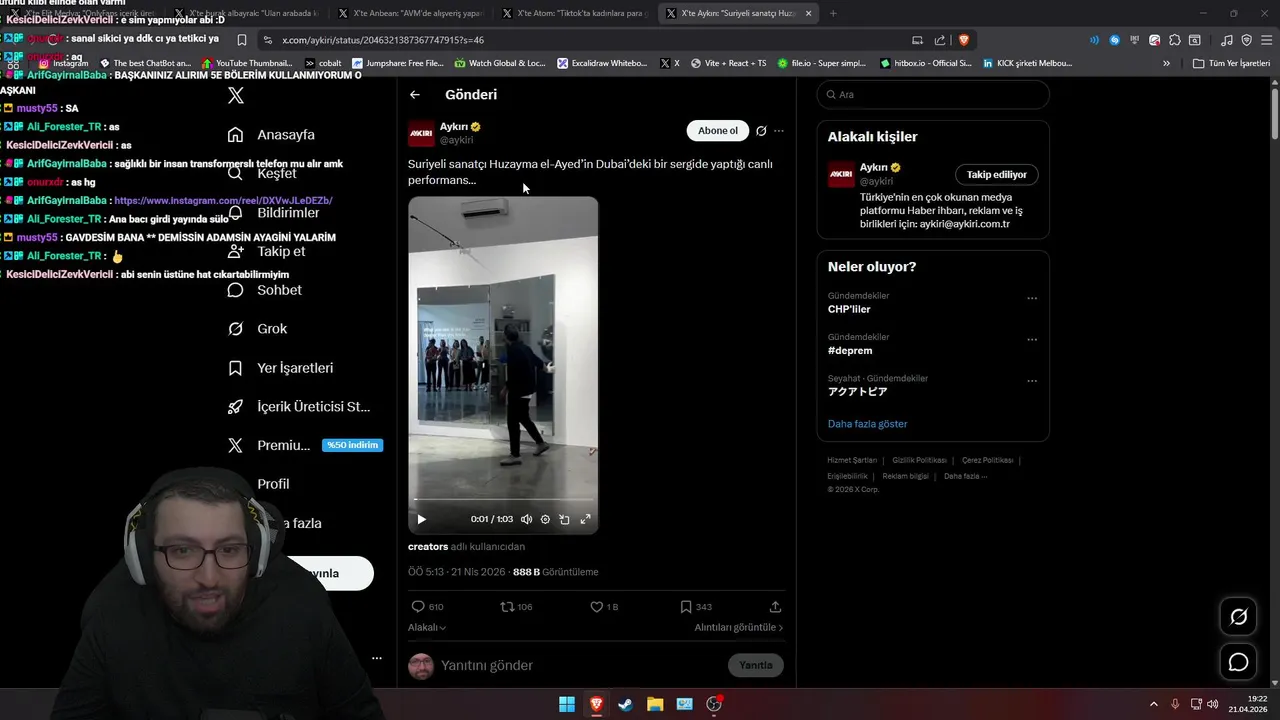
Task: Open Grok floating button
Action: [1238, 617]
